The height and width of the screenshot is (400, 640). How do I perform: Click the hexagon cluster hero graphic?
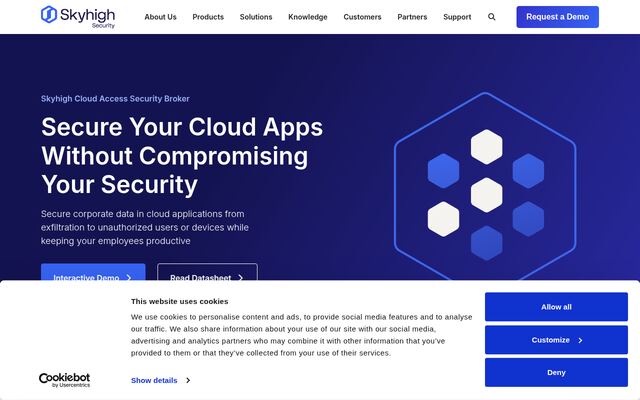click(x=485, y=187)
